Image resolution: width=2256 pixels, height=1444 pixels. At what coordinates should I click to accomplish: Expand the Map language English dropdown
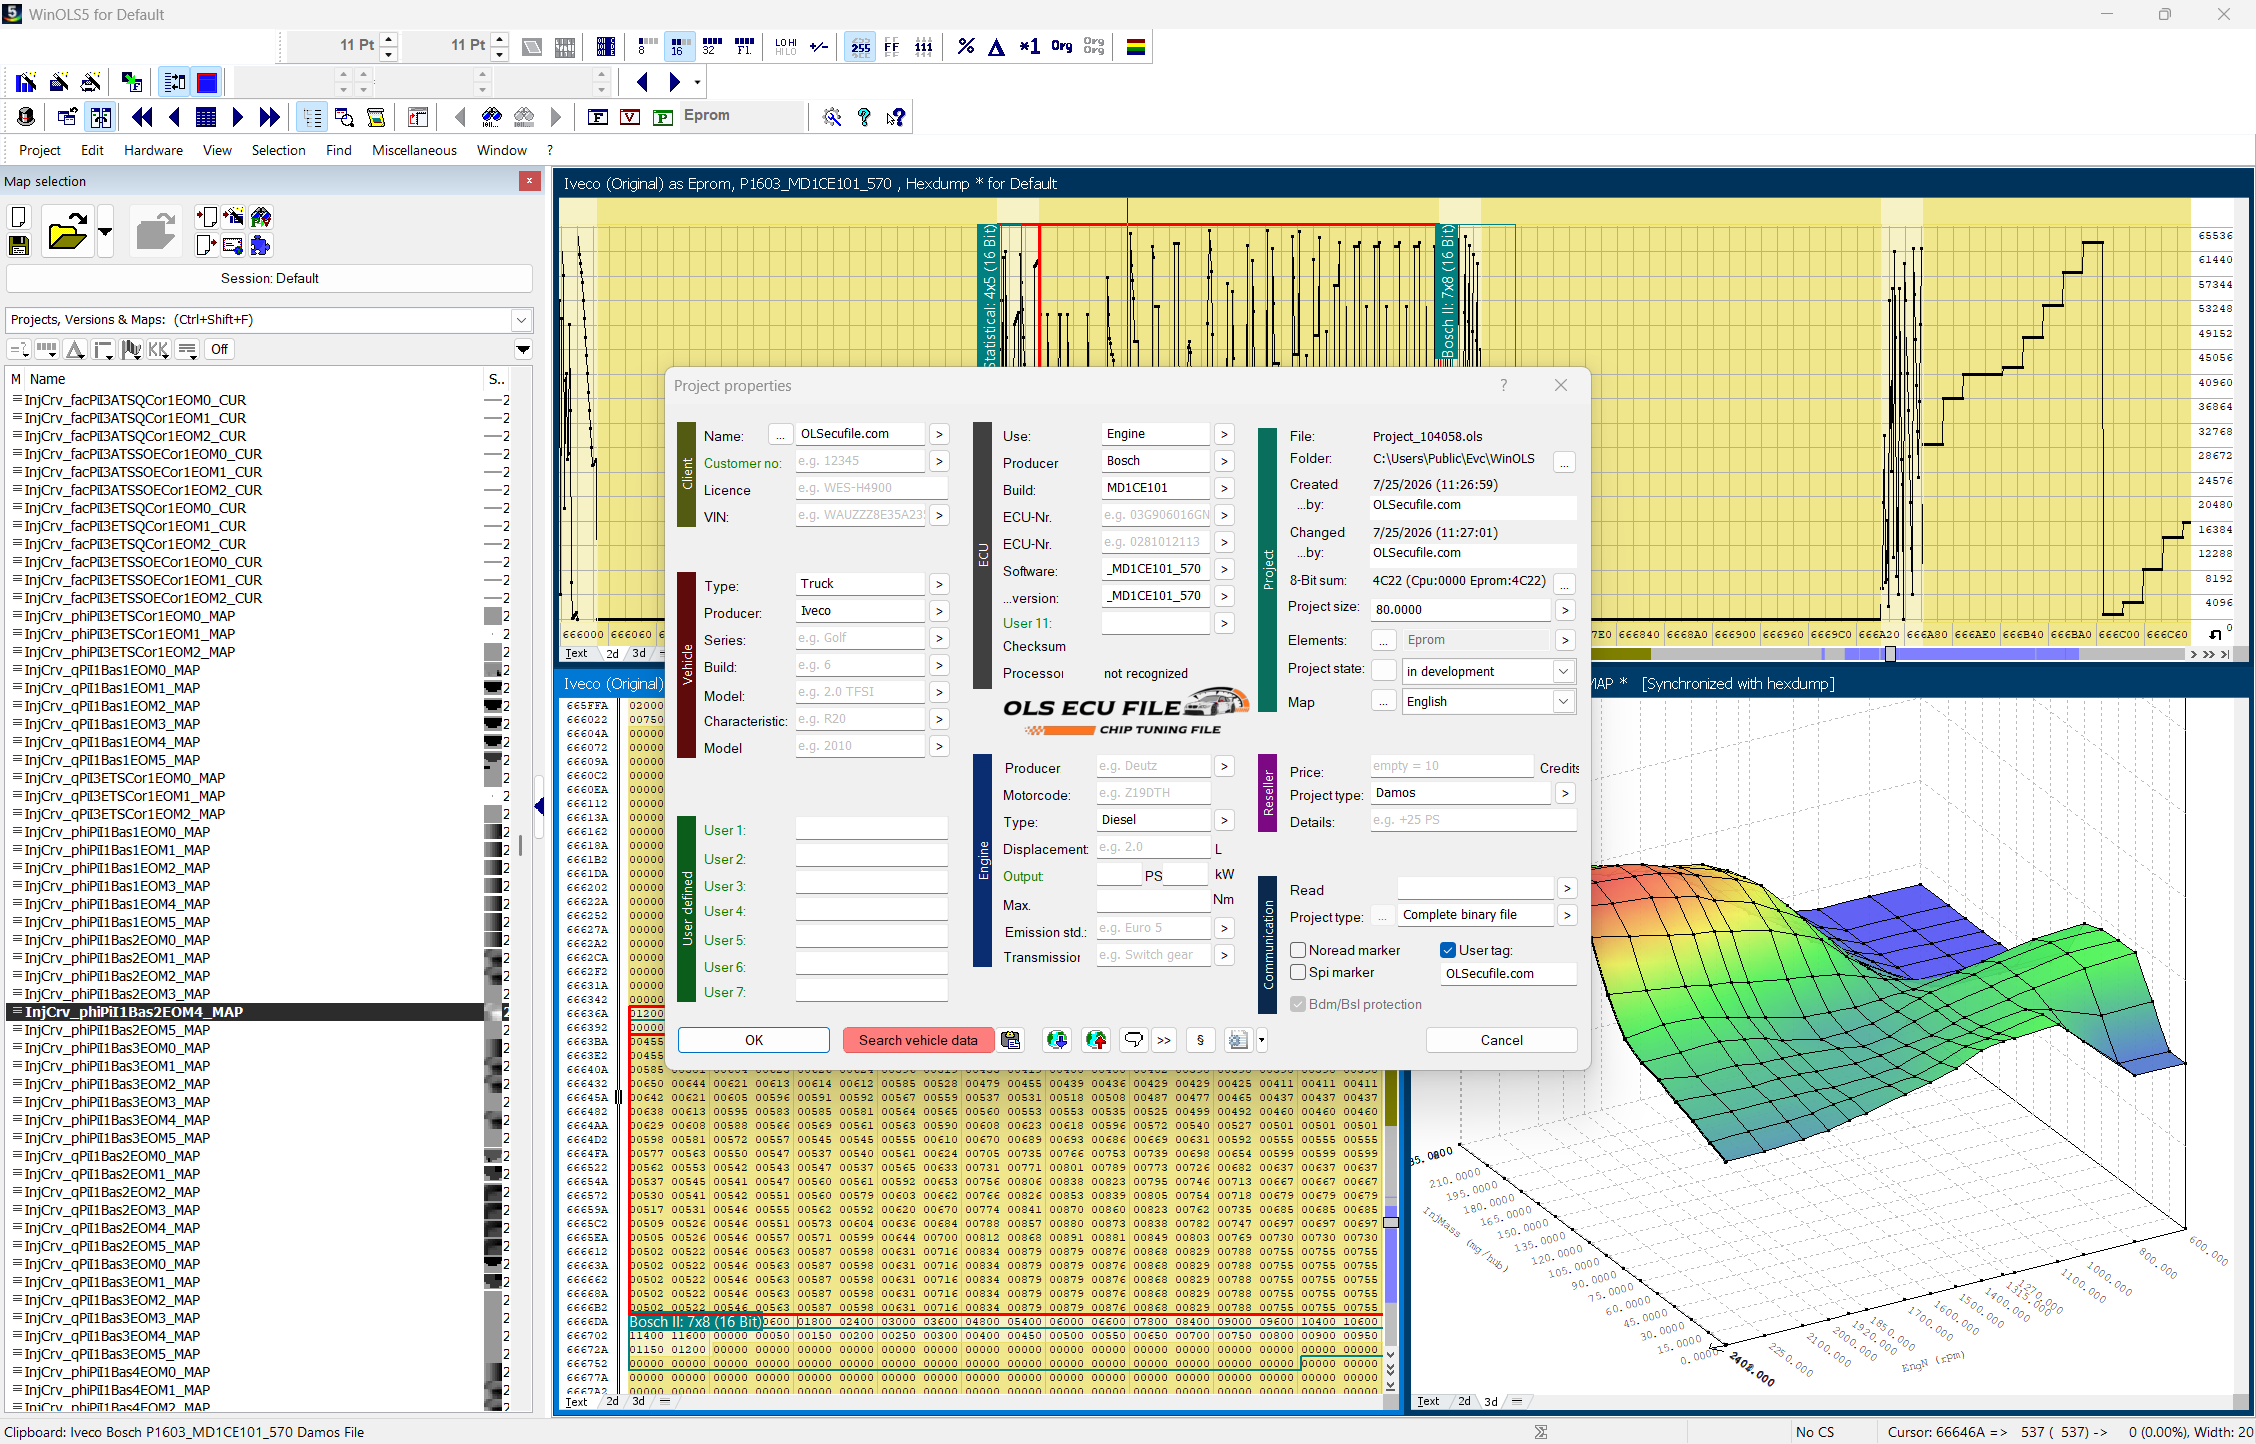pos(1488,701)
